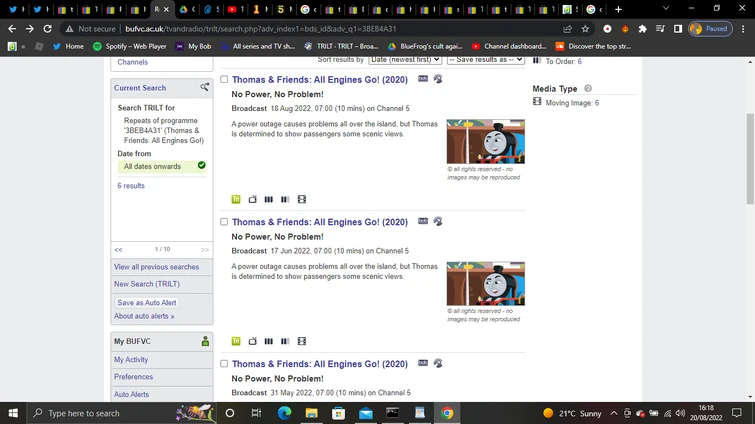
Task: Open the Sort results by dropdown
Action: point(405,60)
